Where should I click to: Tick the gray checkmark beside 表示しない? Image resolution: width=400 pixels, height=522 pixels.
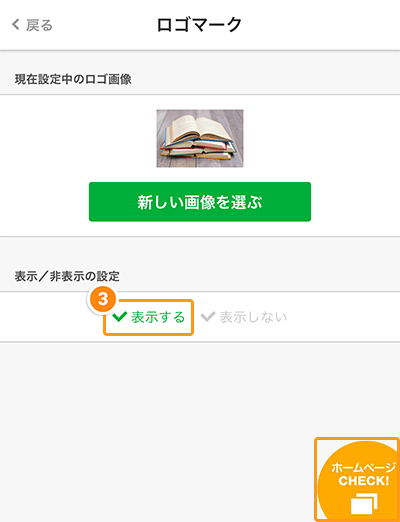tap(208, 317)
